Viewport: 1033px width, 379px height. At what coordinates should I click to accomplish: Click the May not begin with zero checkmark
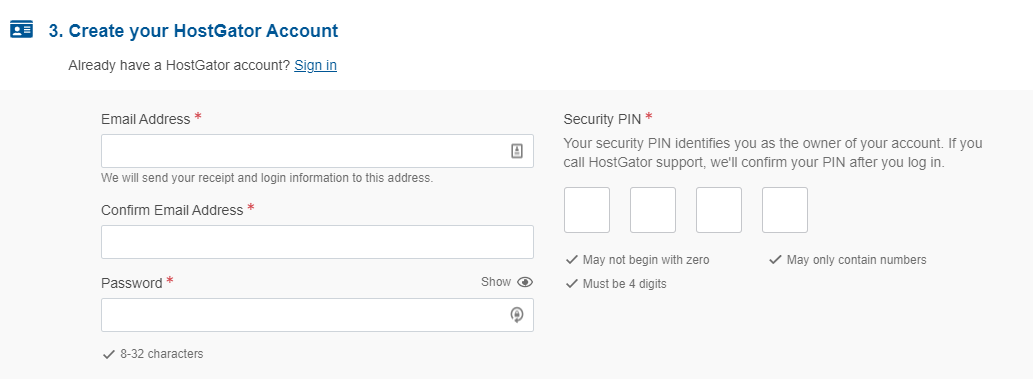[x=572, y=260]
